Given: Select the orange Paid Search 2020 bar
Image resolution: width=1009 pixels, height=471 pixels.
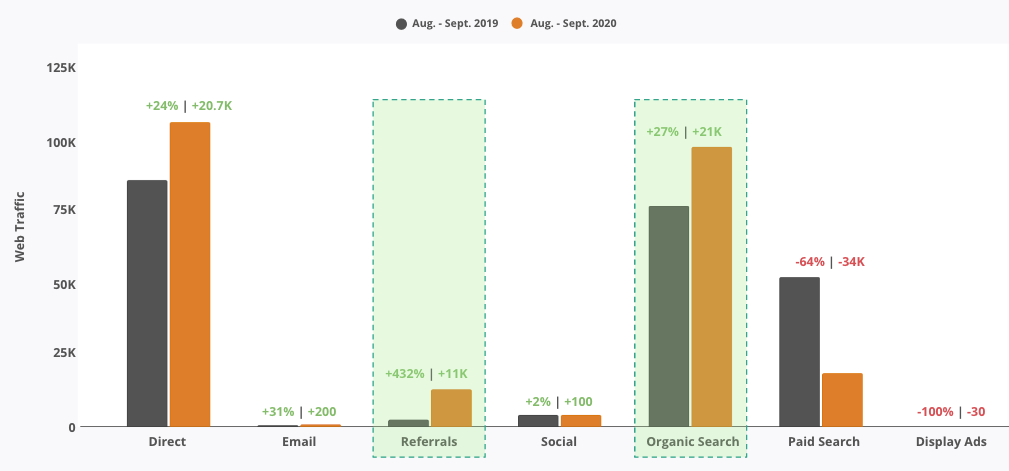Looking at the screenshot, I should tap(842, 400).
